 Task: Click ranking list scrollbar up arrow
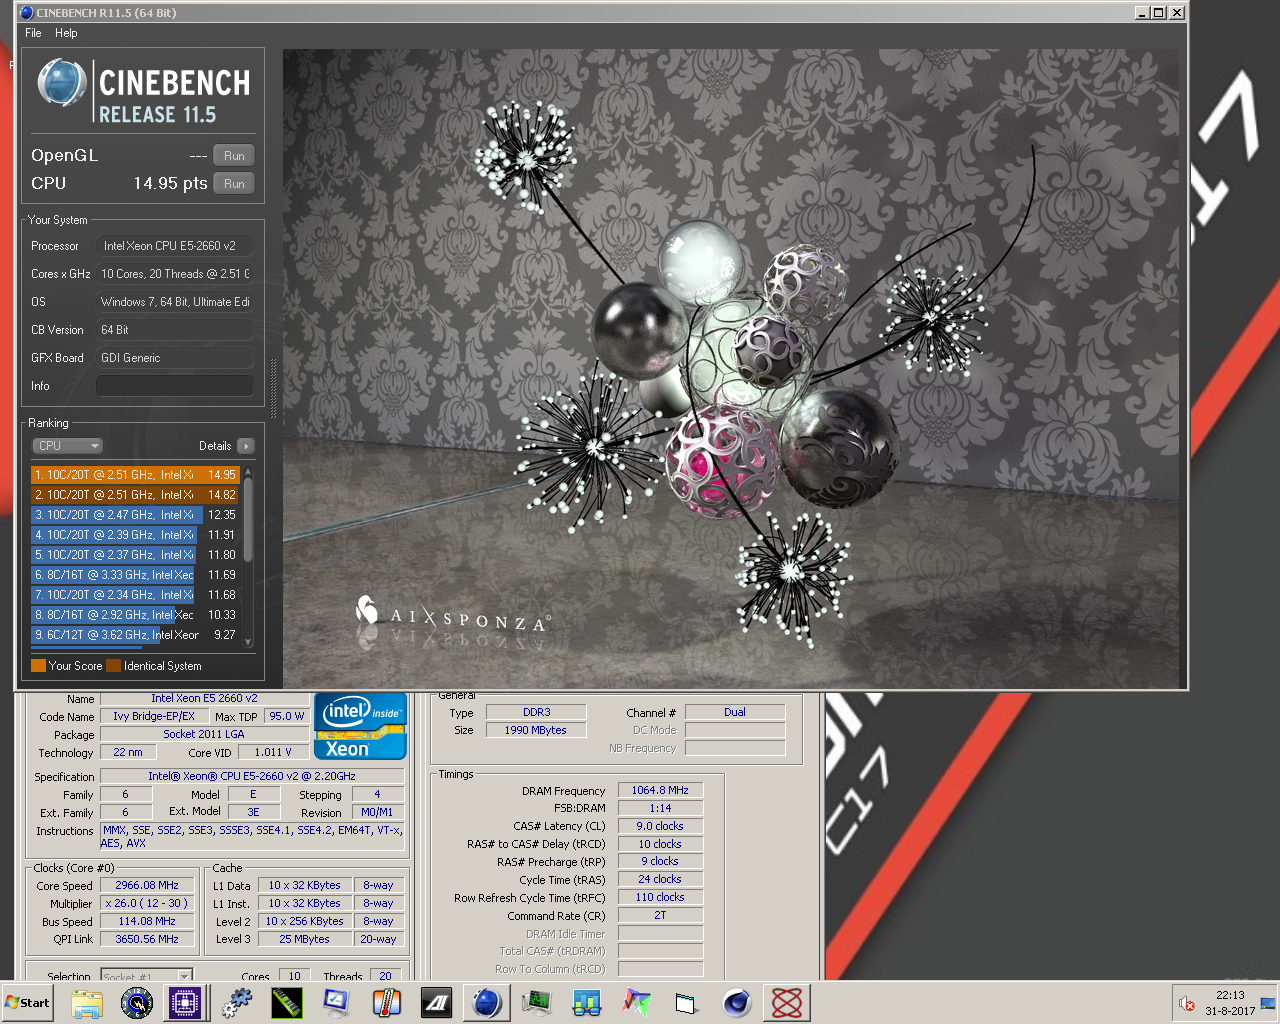(248, 471)
